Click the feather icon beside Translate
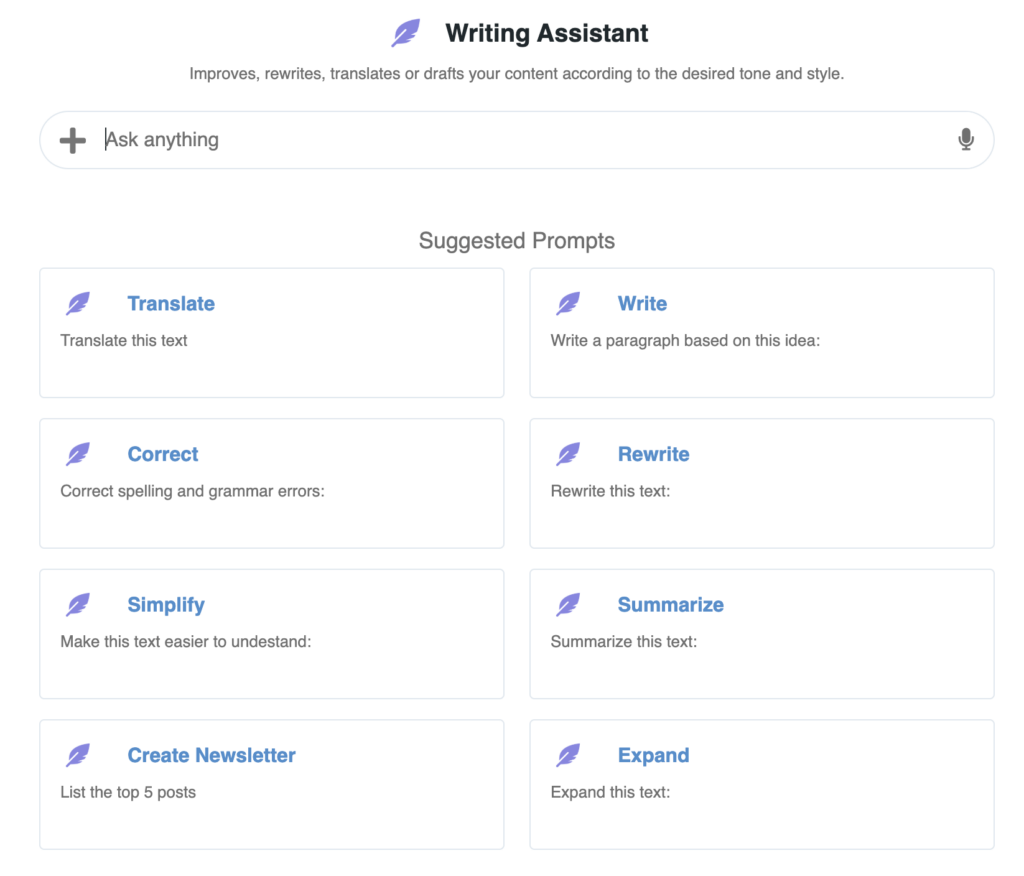The width and height of the screenshot is (1024, 876). coord(78,304)
